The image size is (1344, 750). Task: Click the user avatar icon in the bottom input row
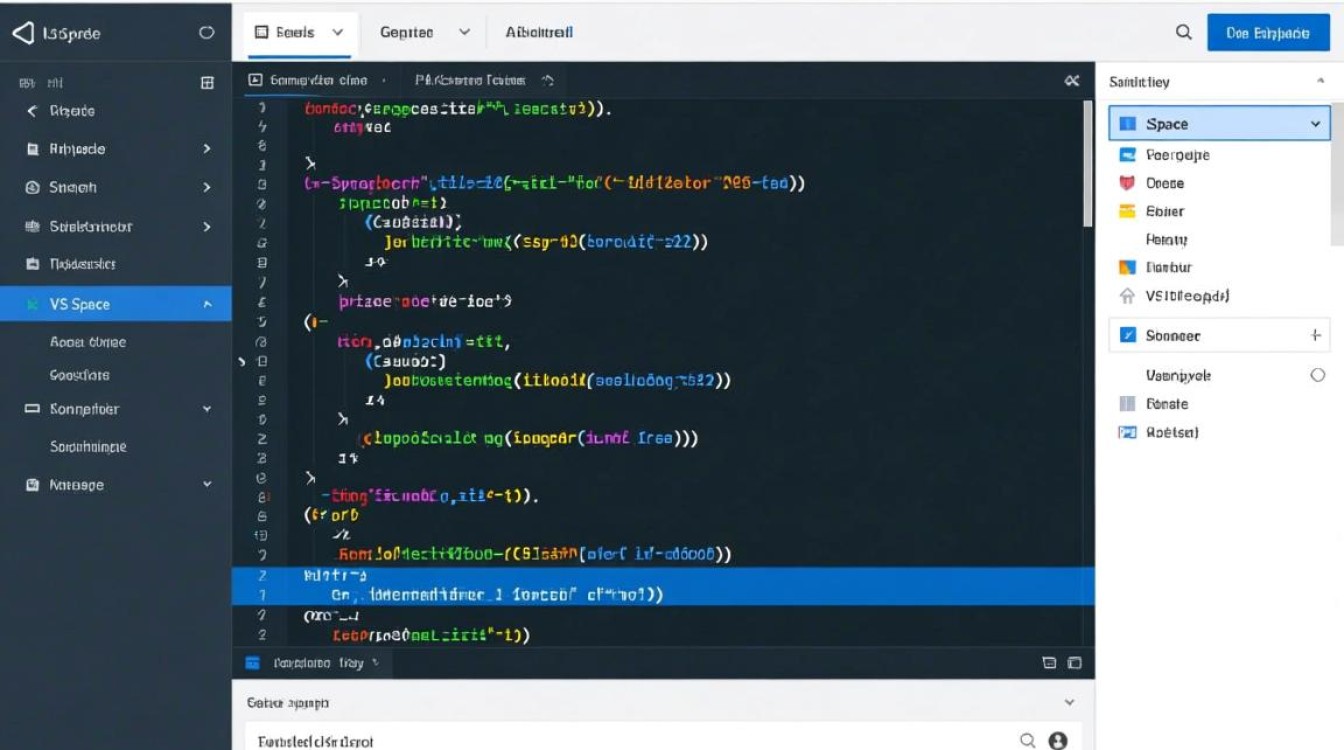tap(1058, 740)
